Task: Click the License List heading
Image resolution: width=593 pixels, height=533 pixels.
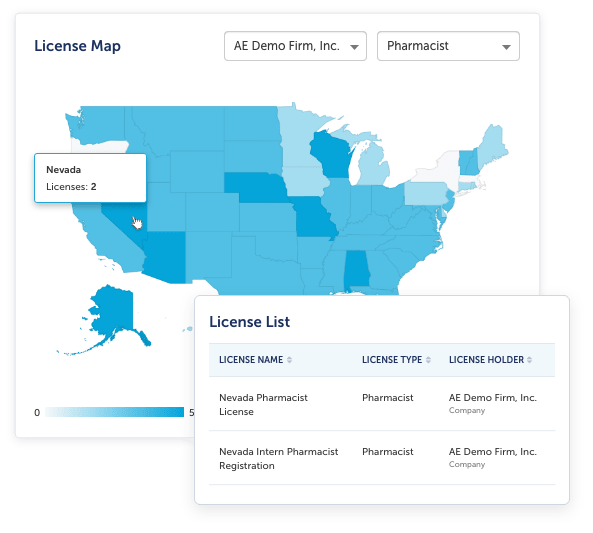Action: pos(250,322)
